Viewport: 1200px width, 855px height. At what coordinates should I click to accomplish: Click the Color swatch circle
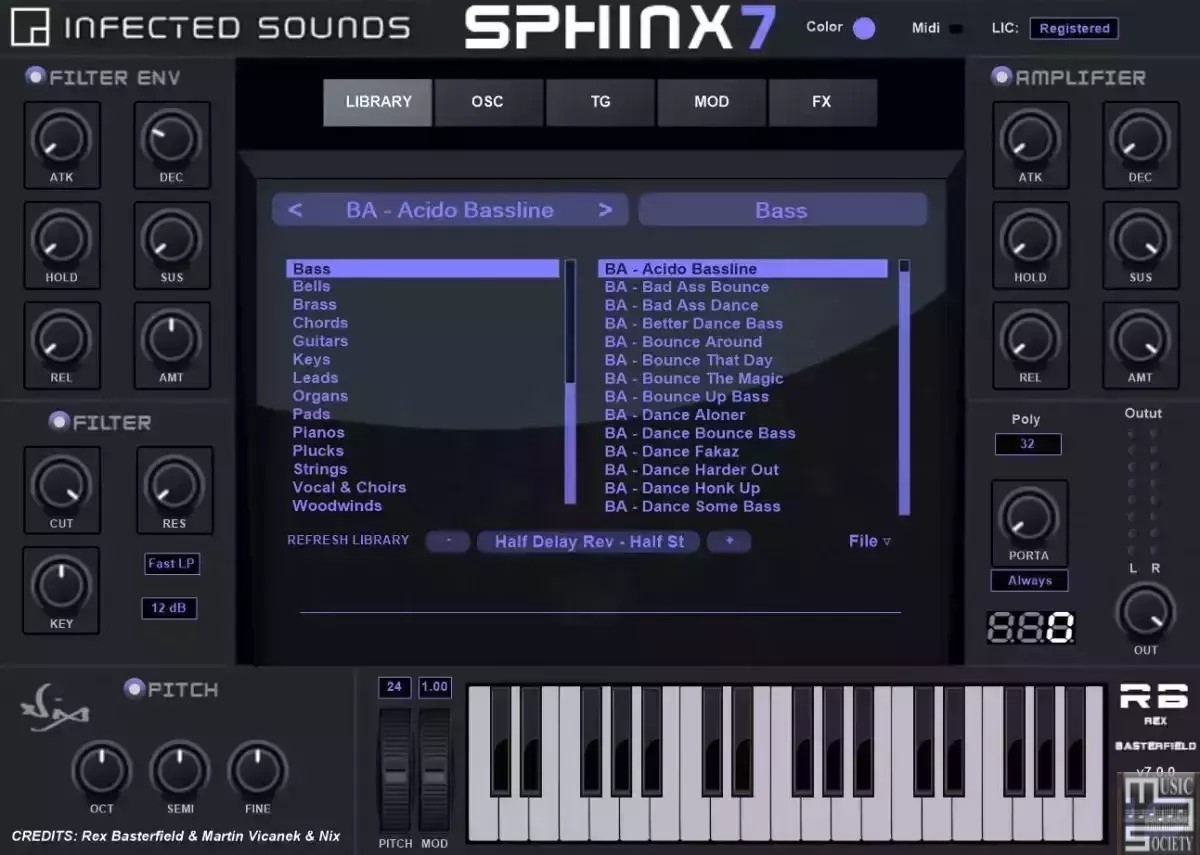[x=864, y=28]
